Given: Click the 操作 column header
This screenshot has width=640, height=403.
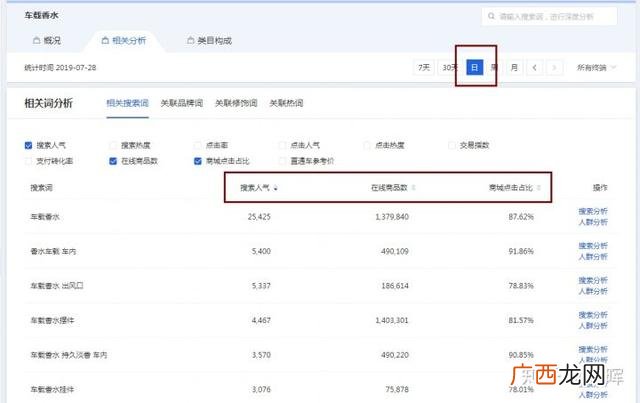Looking at the screenshot, I should (x=600, y=188).
